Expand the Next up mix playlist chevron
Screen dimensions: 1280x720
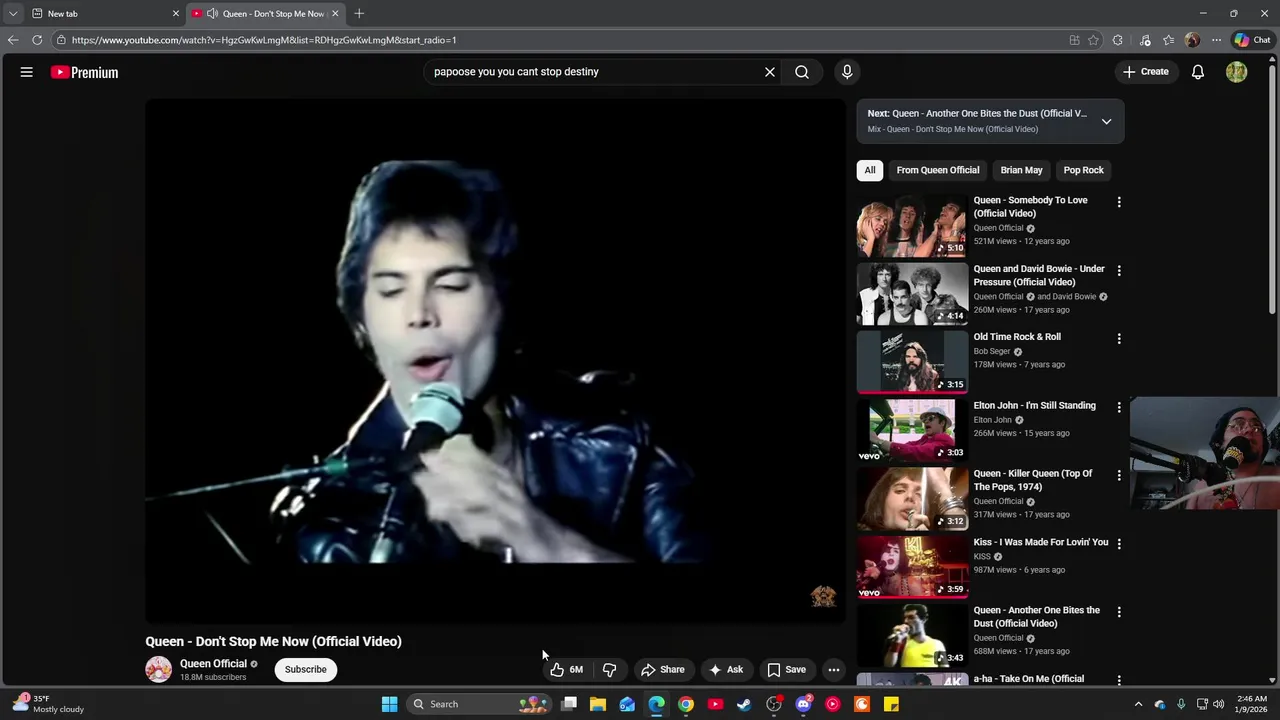(1106, 121)
